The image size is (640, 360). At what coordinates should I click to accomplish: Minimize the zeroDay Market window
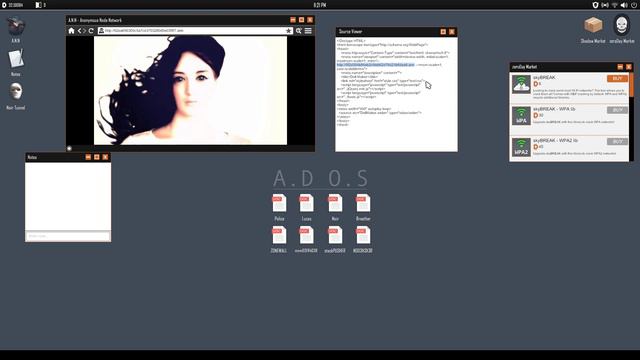click(x=620, y=67)
